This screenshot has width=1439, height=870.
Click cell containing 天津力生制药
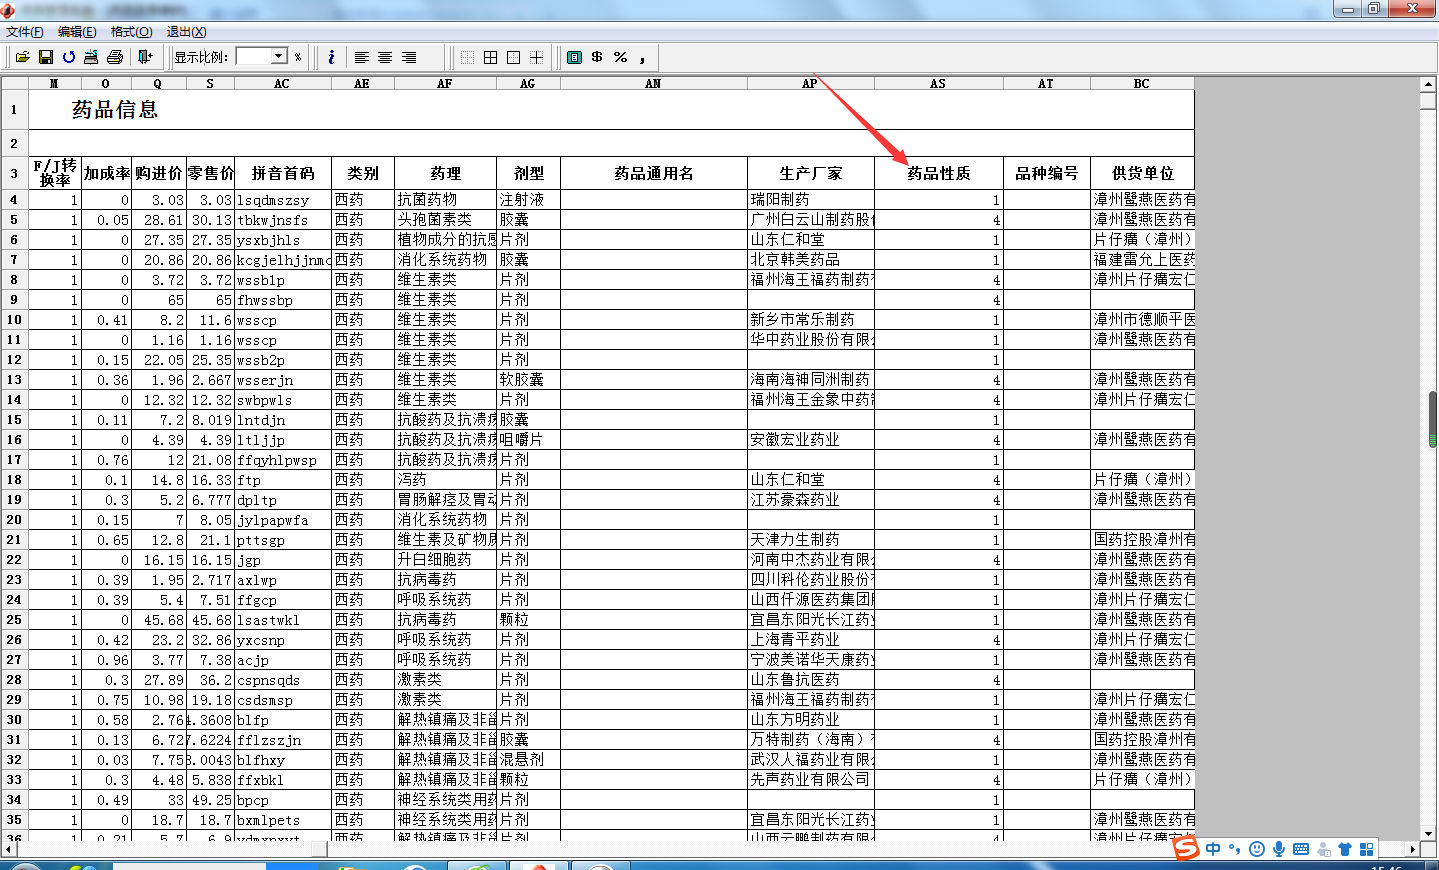811,540
